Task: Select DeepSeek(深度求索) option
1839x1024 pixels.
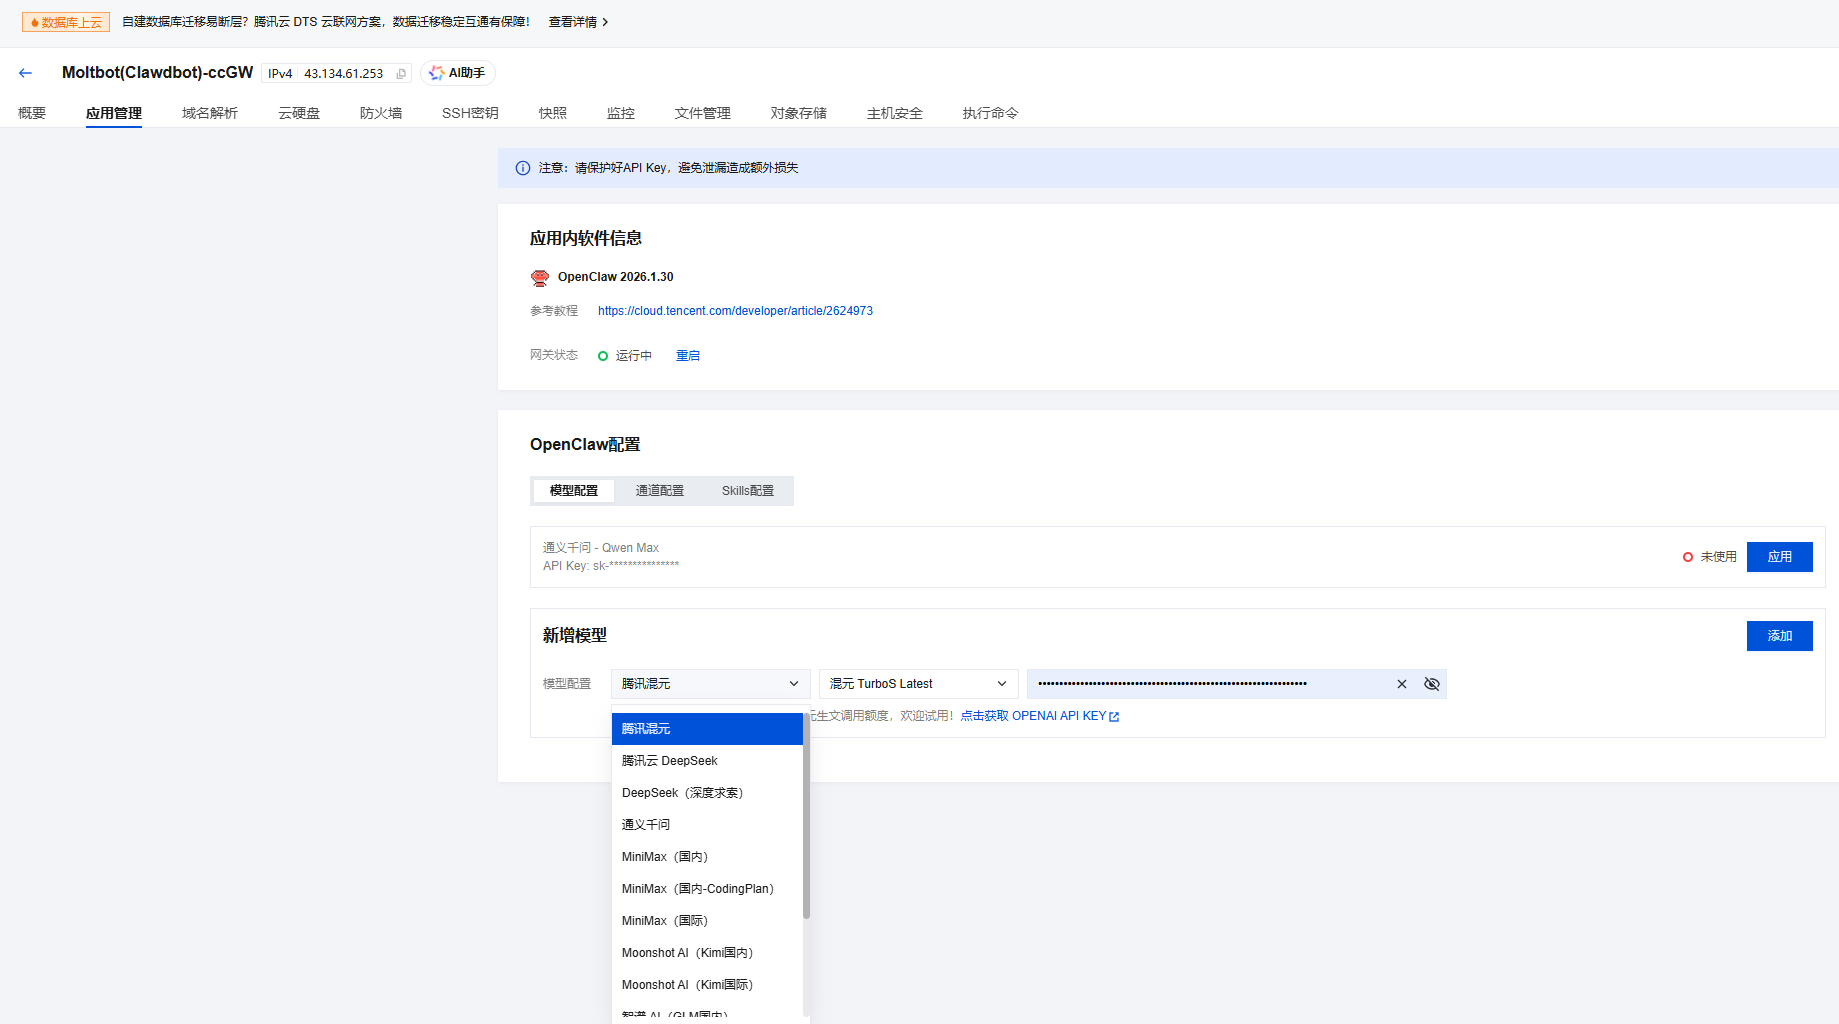Action: 707,793
